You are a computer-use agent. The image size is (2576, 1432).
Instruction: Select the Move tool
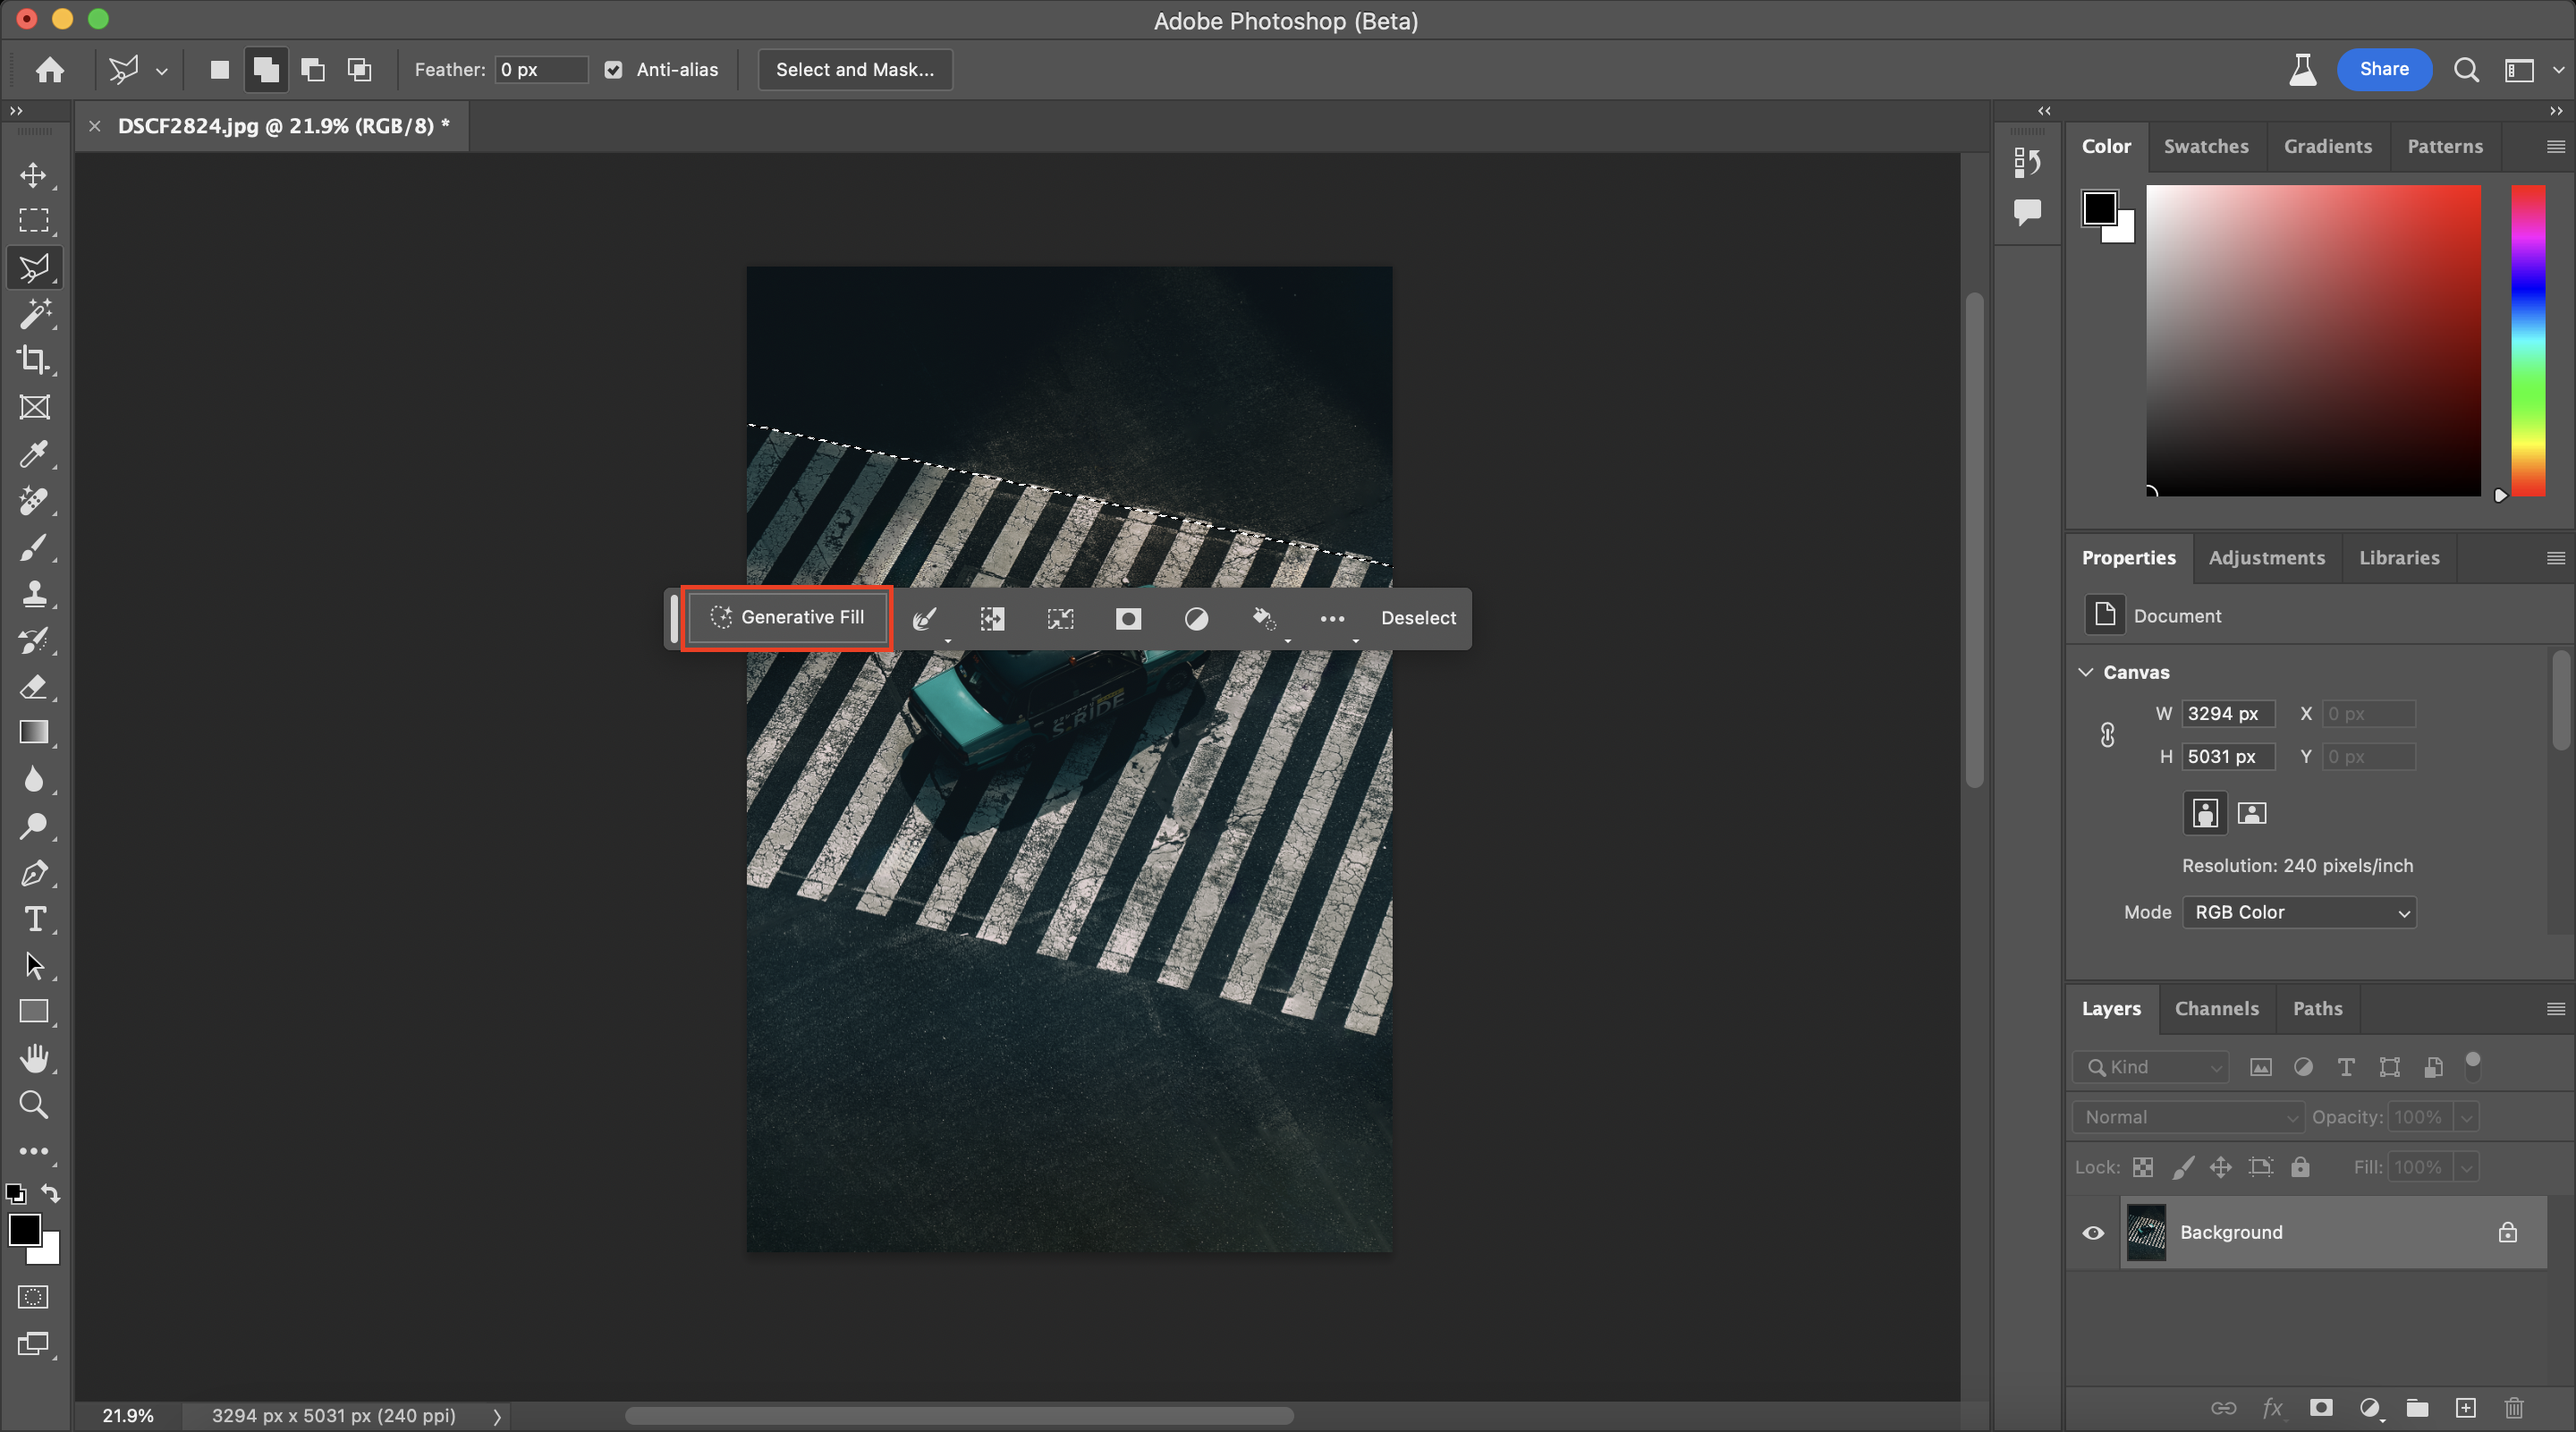tap(33, 175)
